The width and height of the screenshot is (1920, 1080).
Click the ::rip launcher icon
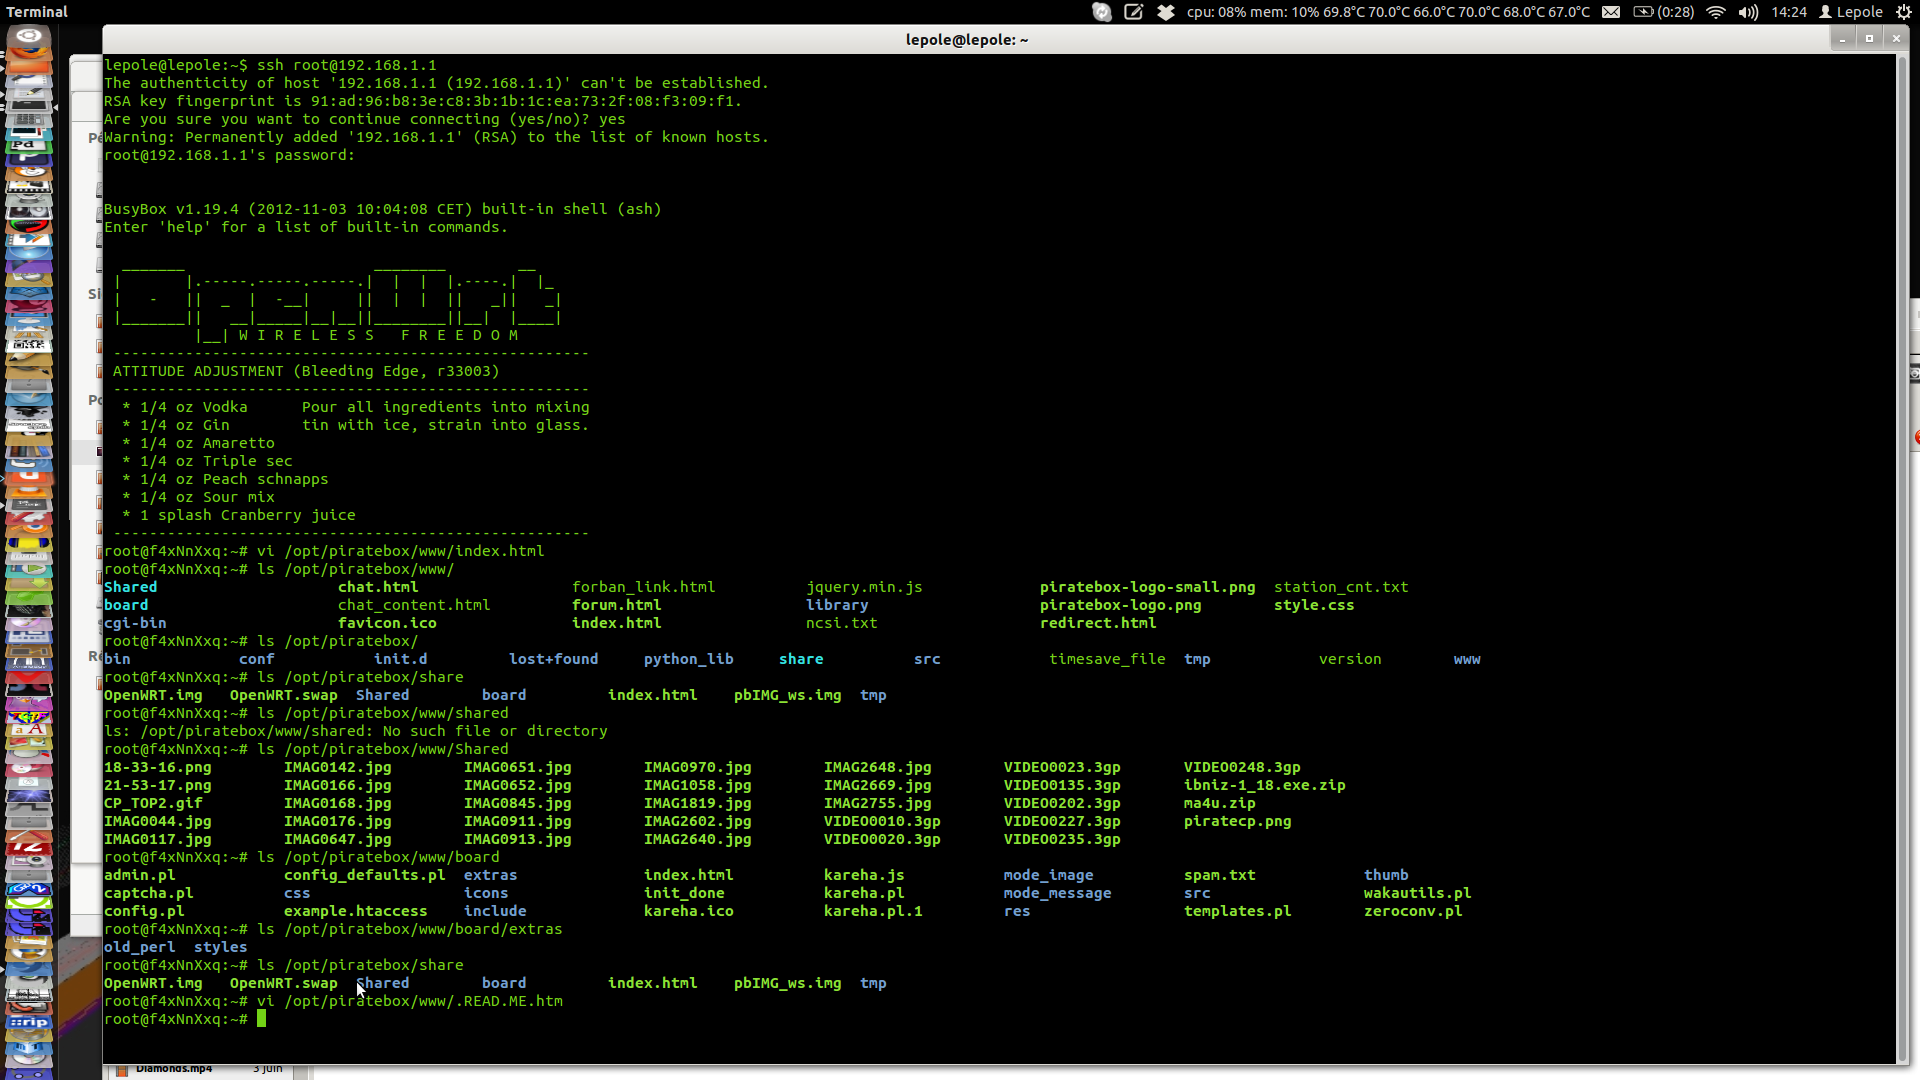pos(29,1022)
